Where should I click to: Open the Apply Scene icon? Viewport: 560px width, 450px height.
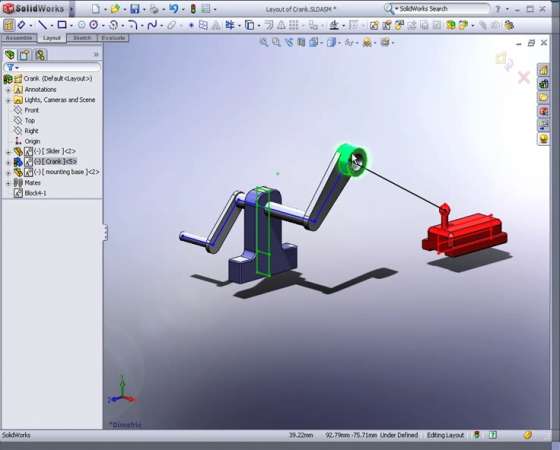367,42
